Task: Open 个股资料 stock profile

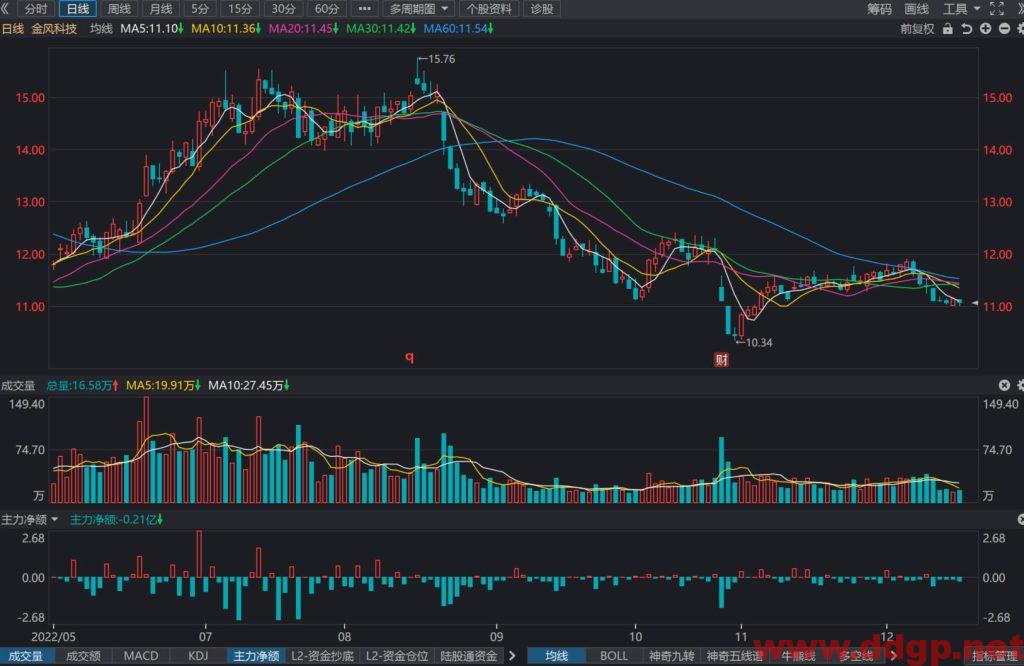Action: point(489,8)
